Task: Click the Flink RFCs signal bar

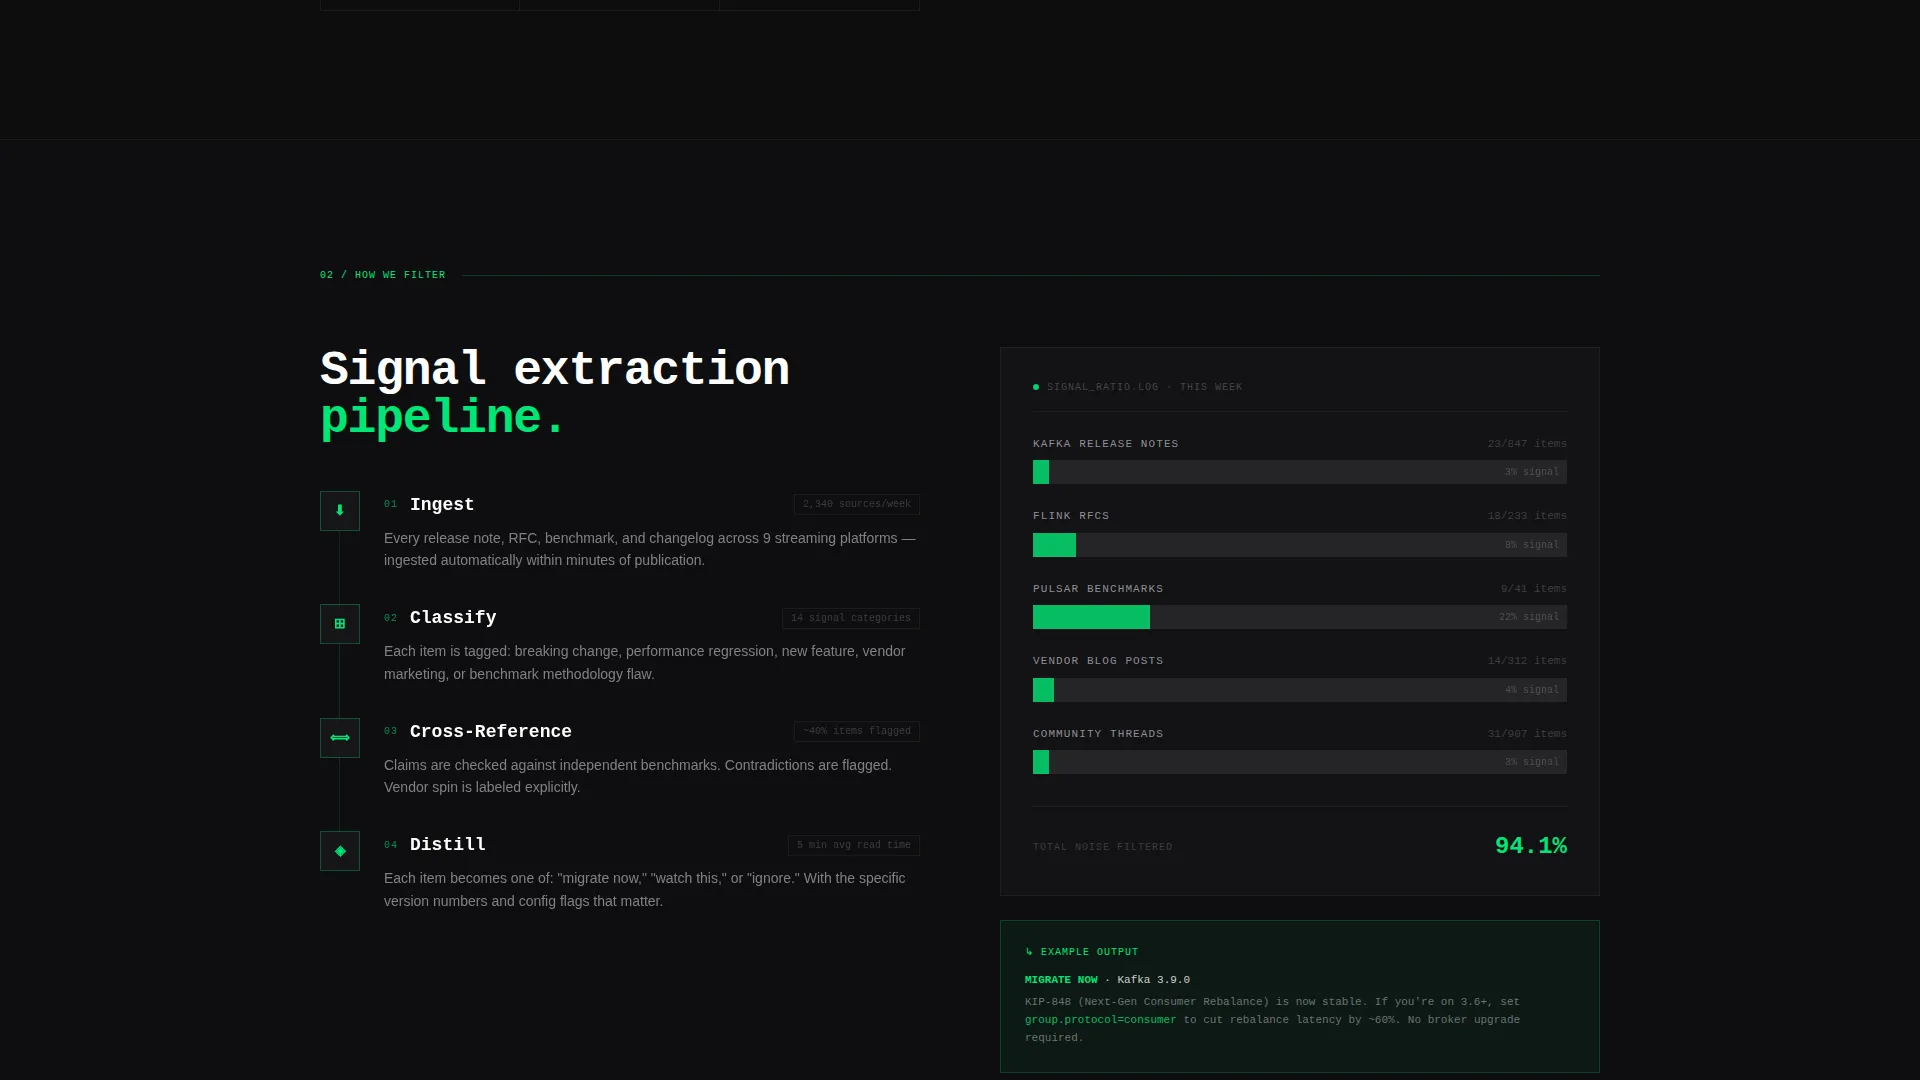Action: pyautogui.click(x=1300, y=545)
